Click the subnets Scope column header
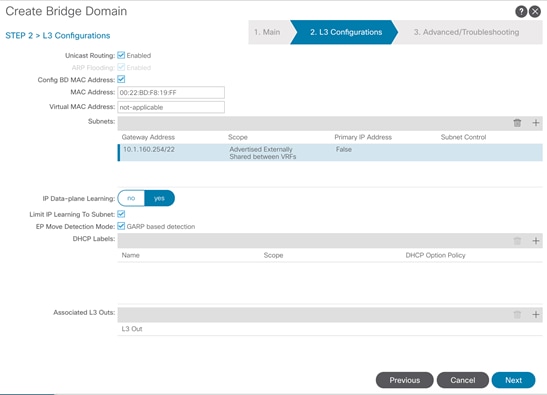This screenshot has width=547, height=395. [238, 137]
